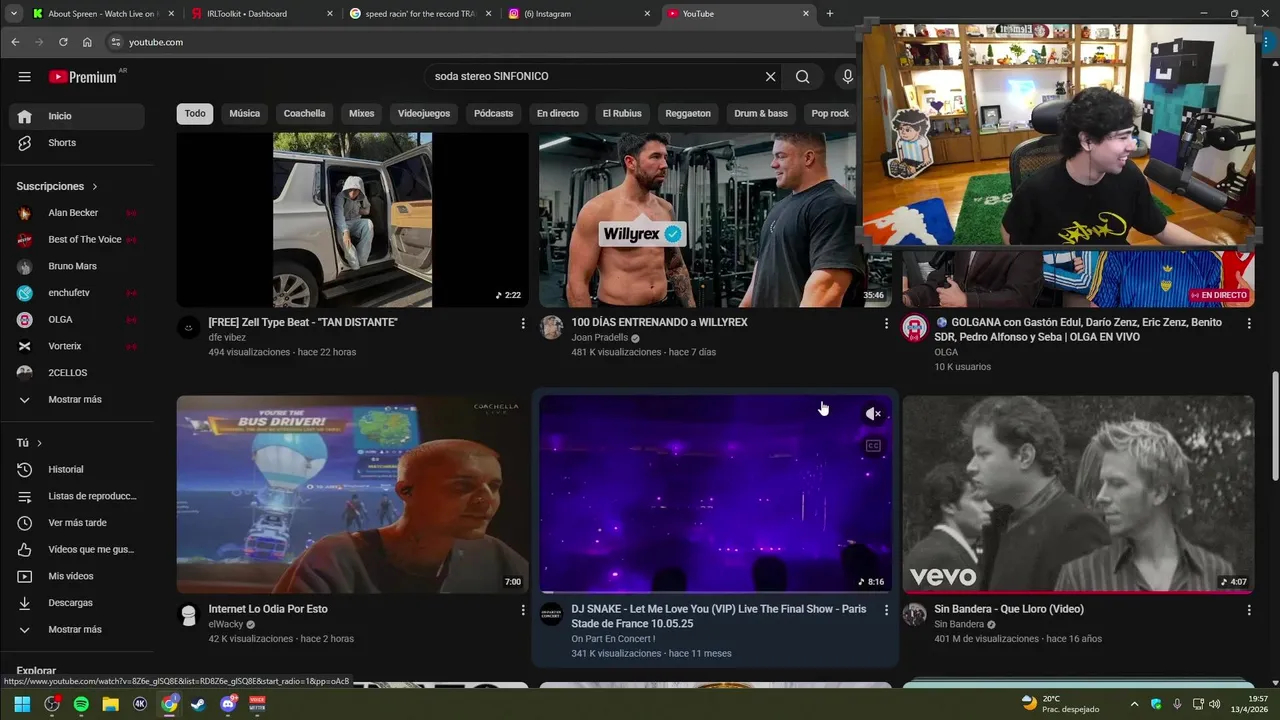Click the DJ SNAKE Let Me Love You title
Image resolution: width=1280 pixels, height=720 pixels.
click(718, 616)
